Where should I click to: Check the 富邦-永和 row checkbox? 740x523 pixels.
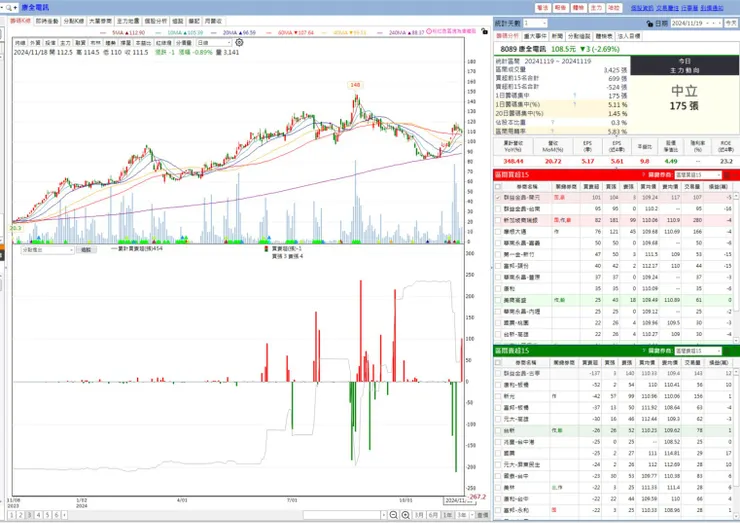(498, 510)
